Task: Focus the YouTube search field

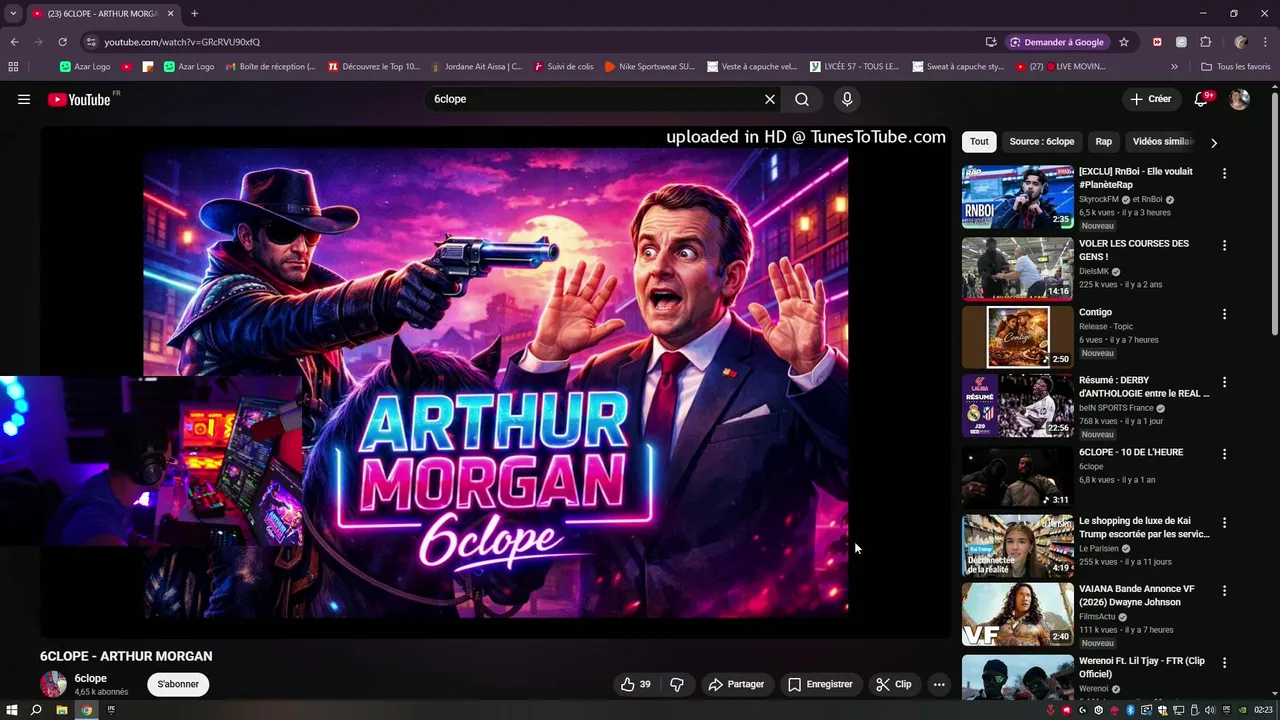Action: click(590, 99)
